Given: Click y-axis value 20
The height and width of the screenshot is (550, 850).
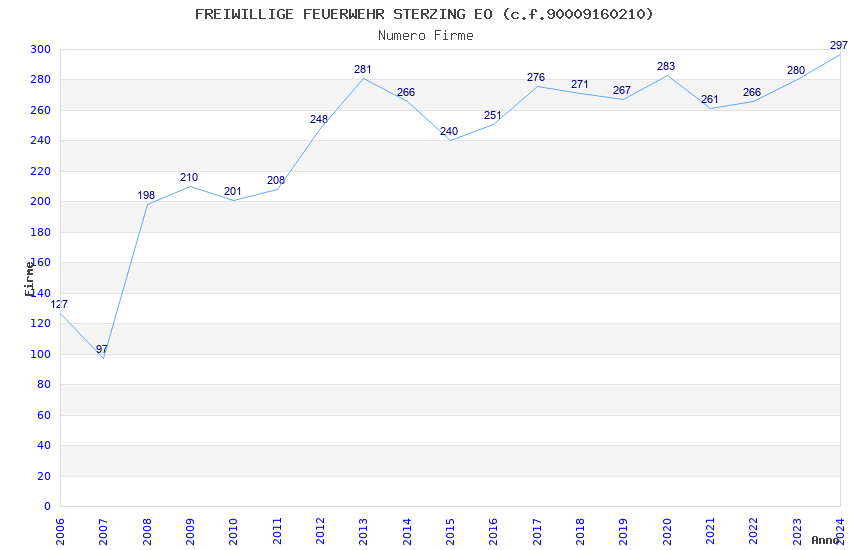Looking at the screenshot, I should [44, 476].
